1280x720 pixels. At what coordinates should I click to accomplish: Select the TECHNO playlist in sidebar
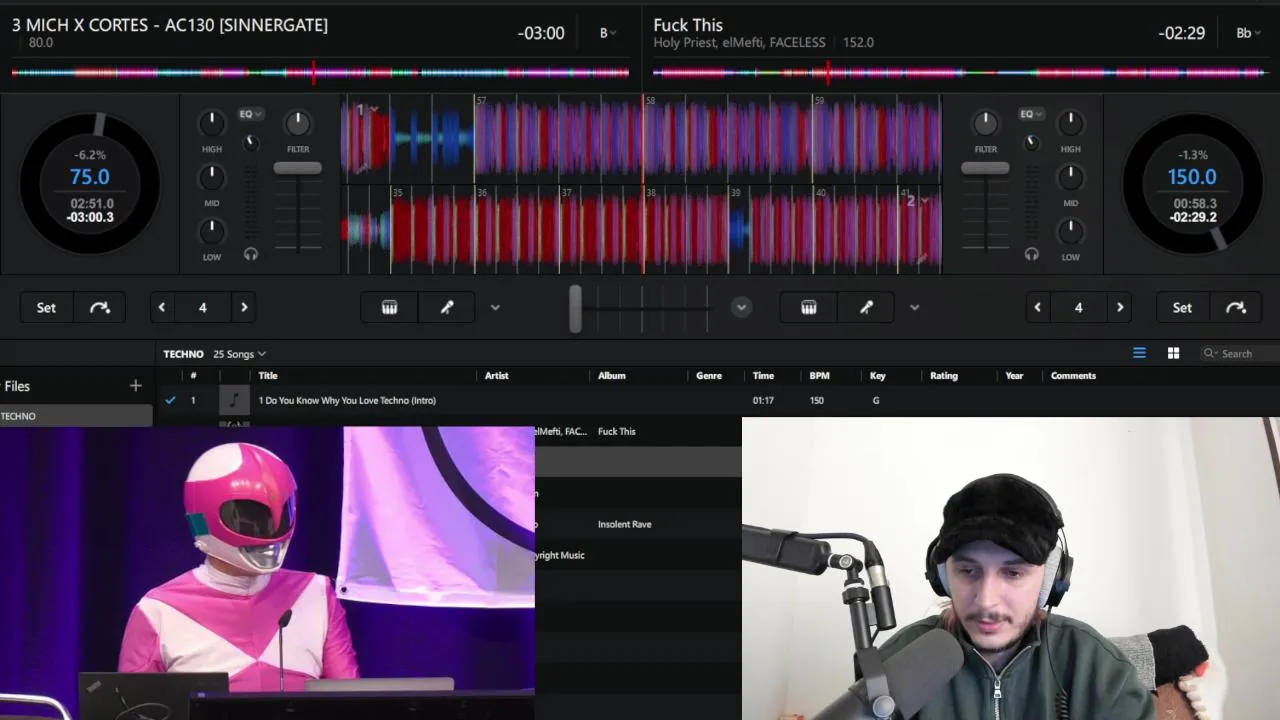[x=76, y=416]
